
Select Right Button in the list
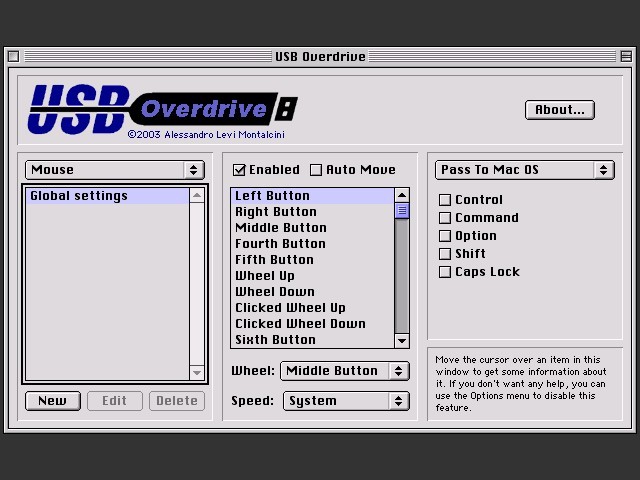point(313,212)
